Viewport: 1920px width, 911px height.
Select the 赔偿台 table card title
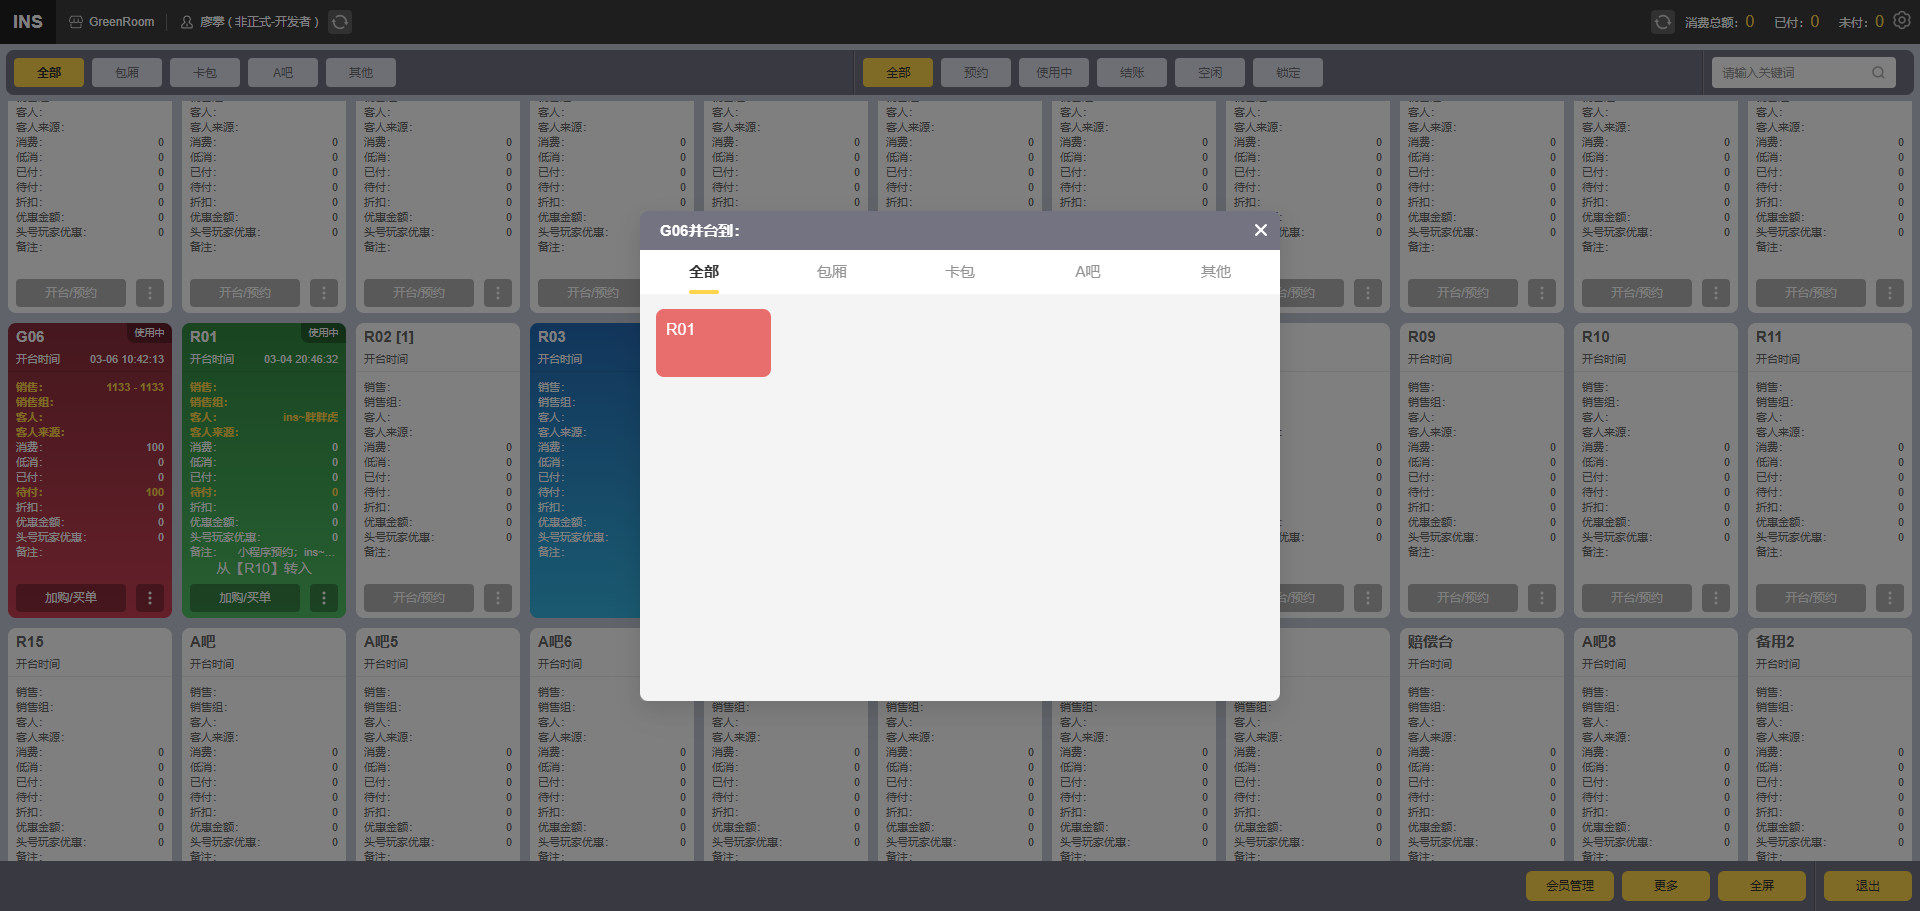(x=1430, y=642)
